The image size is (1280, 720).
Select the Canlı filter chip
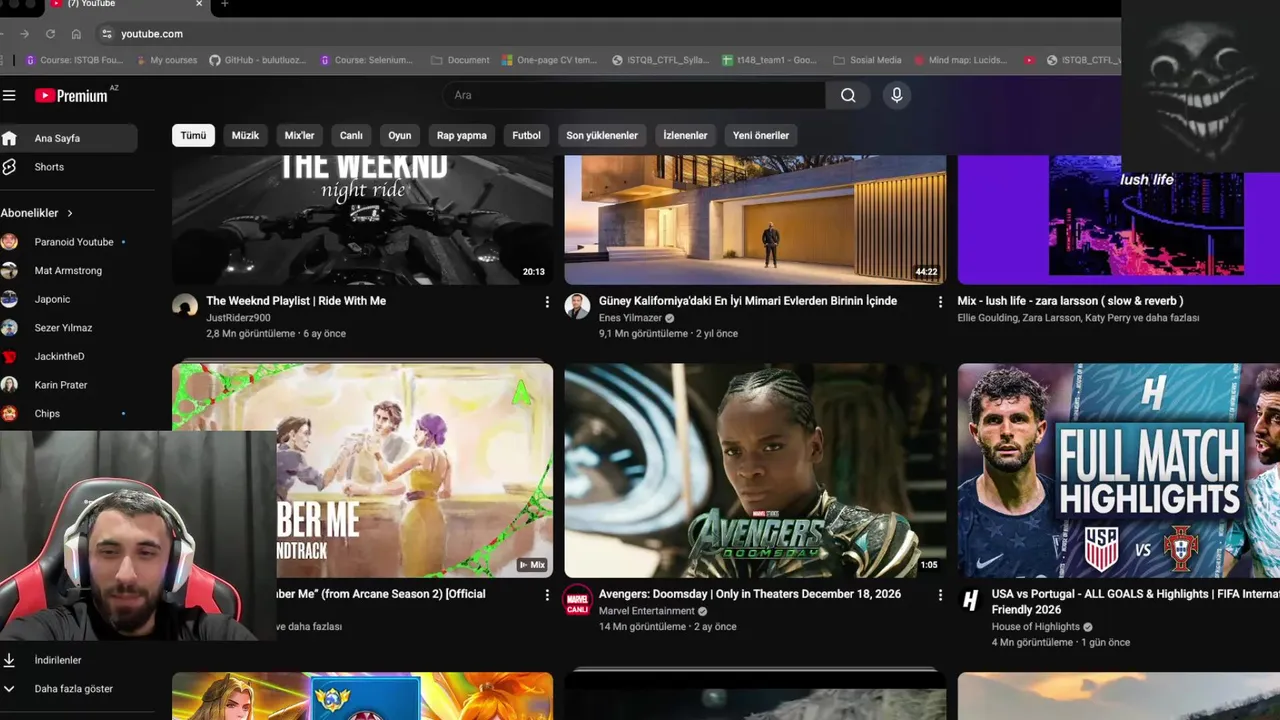pos(351,135)
